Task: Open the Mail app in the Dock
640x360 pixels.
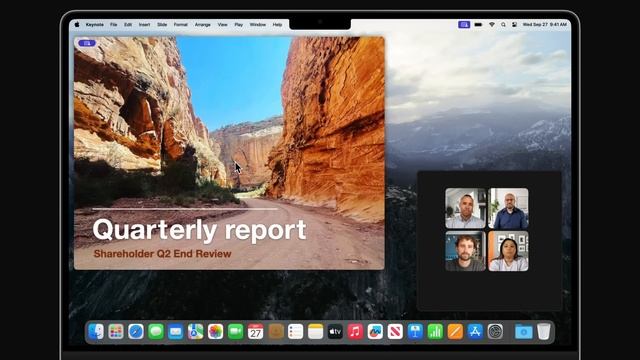Action: [176, 332]
